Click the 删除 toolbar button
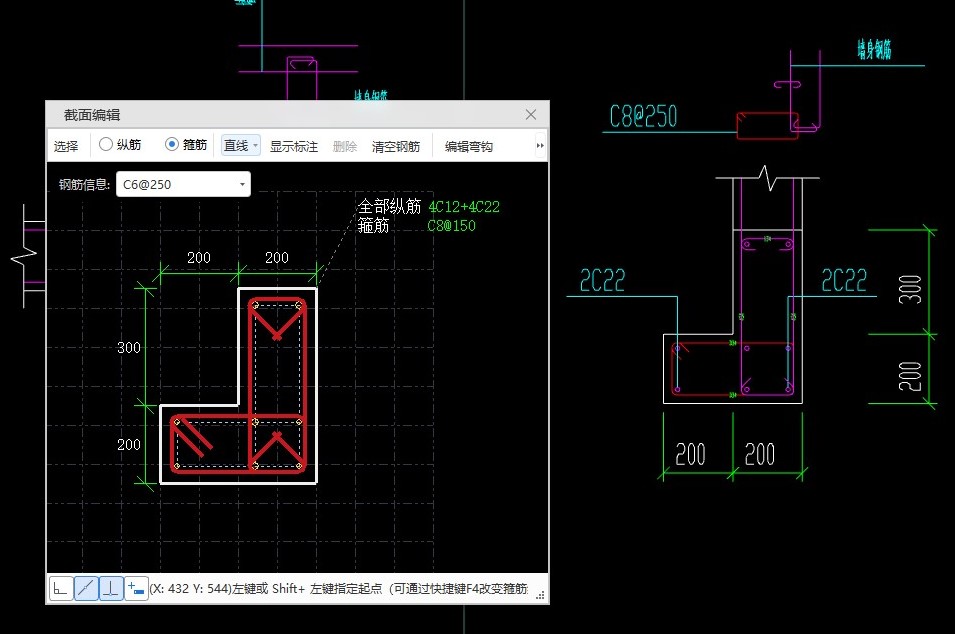Viewport: 955px width, 634px height. point(345,146)
